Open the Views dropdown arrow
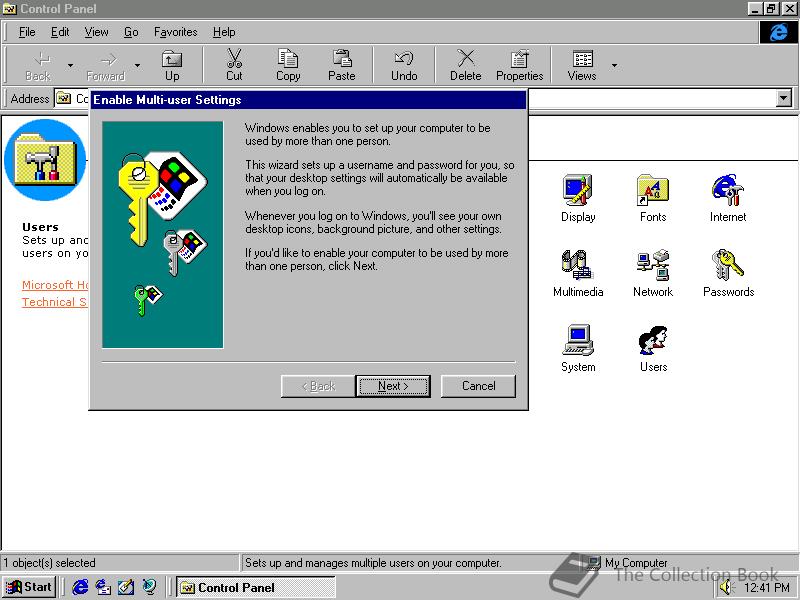This screenshot has height=600, width=800. point(614,65)
